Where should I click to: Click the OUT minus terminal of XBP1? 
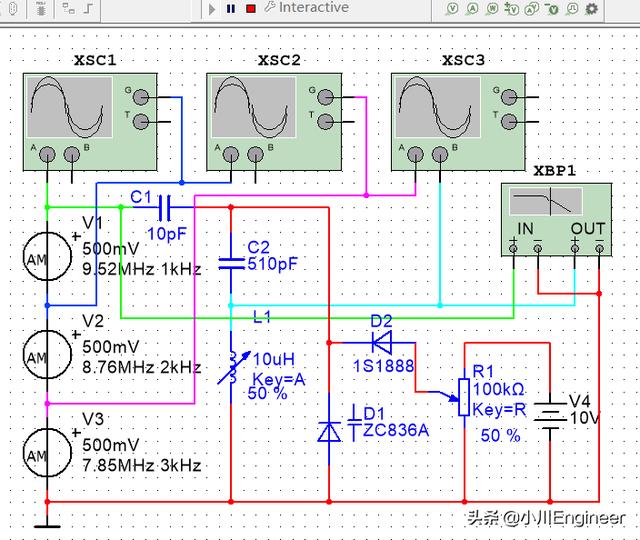[x=599, y=248]
